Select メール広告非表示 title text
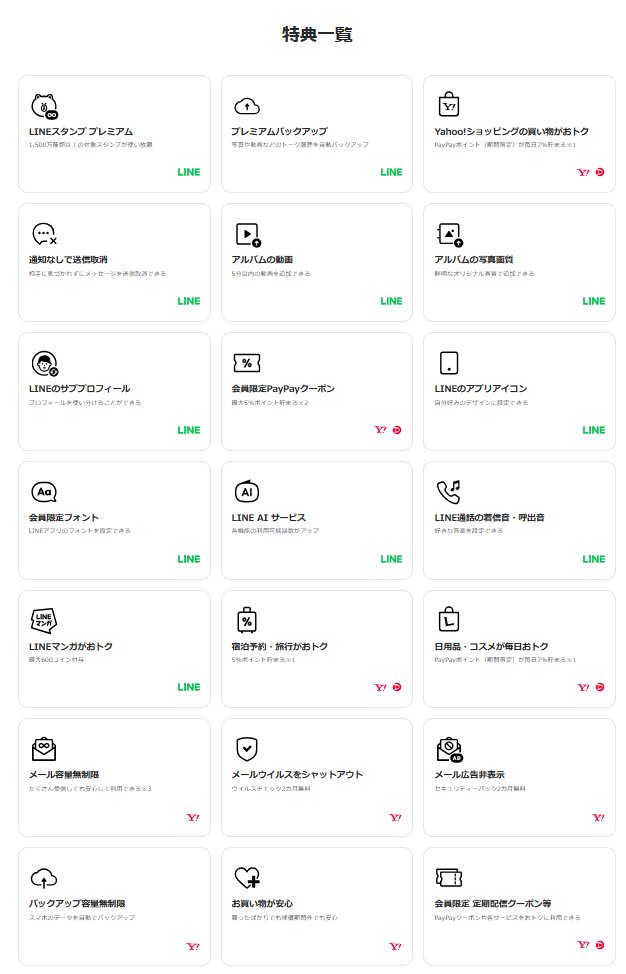Image resolution: width=626 pixels, height=974 pixels. [x=470, y=775]
